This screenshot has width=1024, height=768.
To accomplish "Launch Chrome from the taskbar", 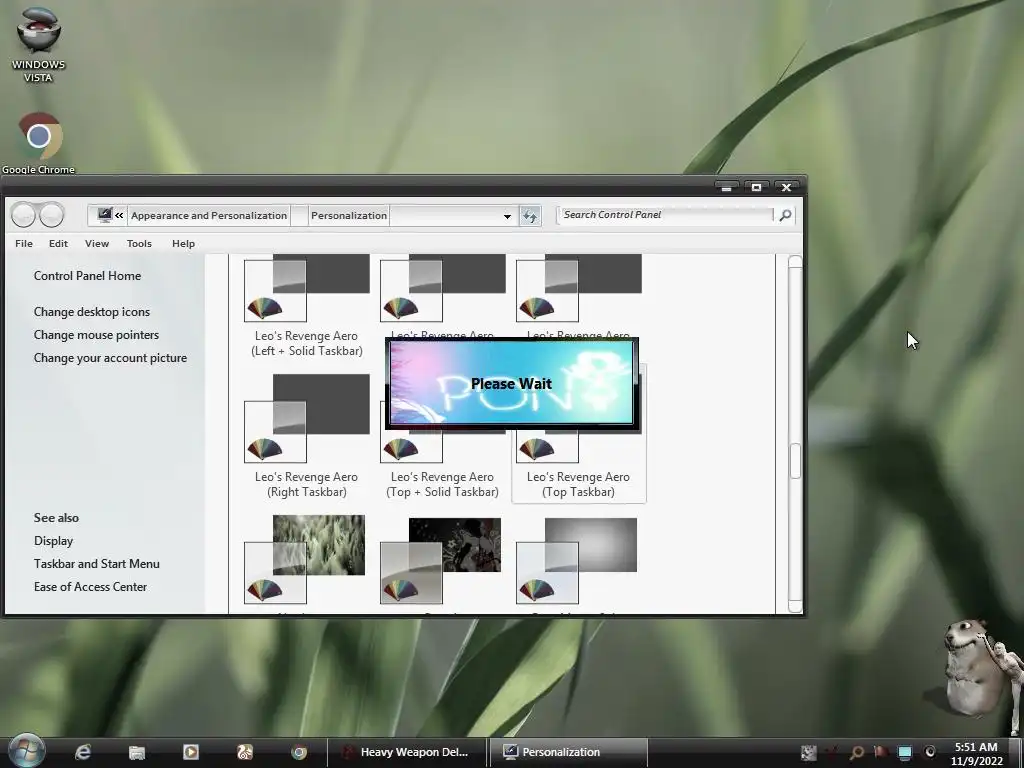I will (x=299, y=752).
